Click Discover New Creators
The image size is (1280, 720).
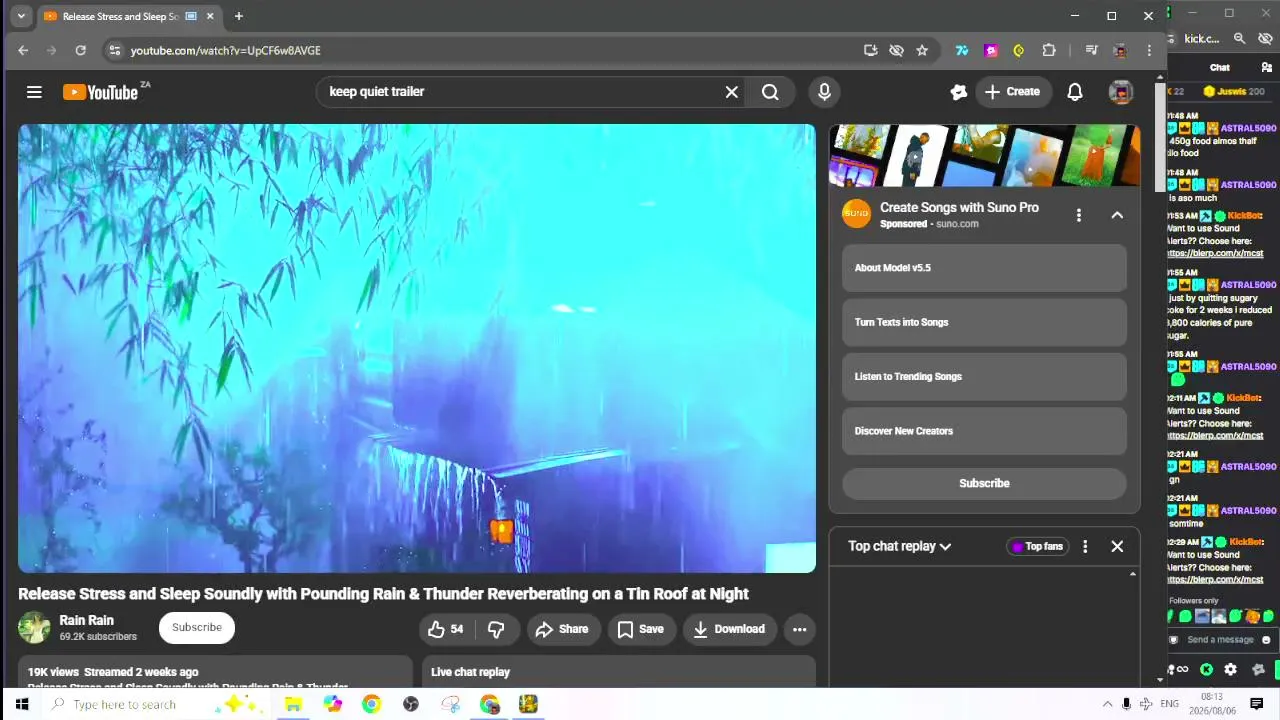984,431
